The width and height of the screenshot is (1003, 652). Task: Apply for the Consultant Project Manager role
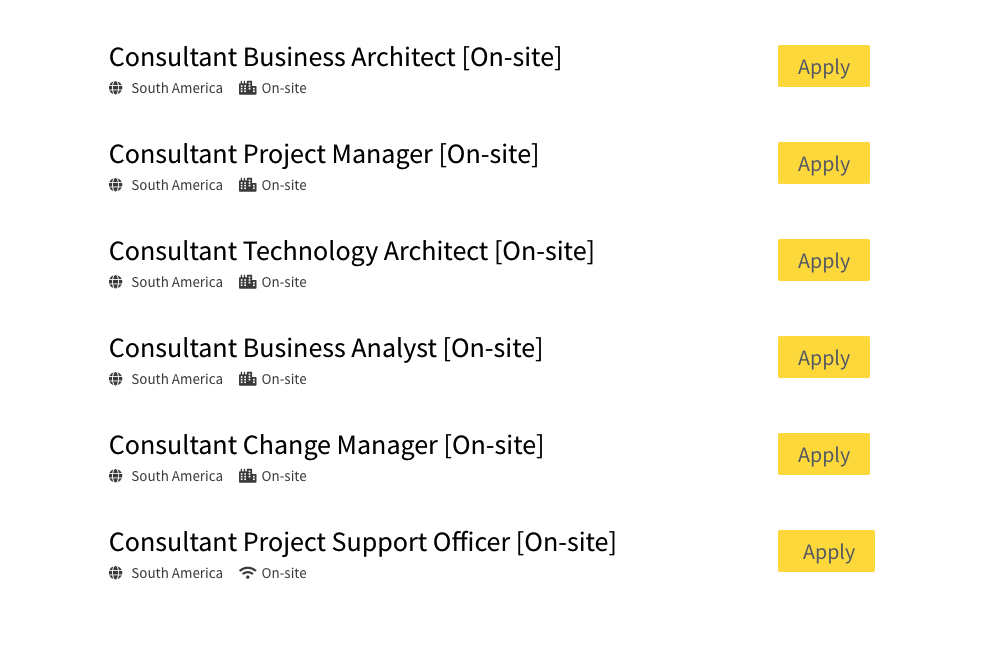pos(823,163)
